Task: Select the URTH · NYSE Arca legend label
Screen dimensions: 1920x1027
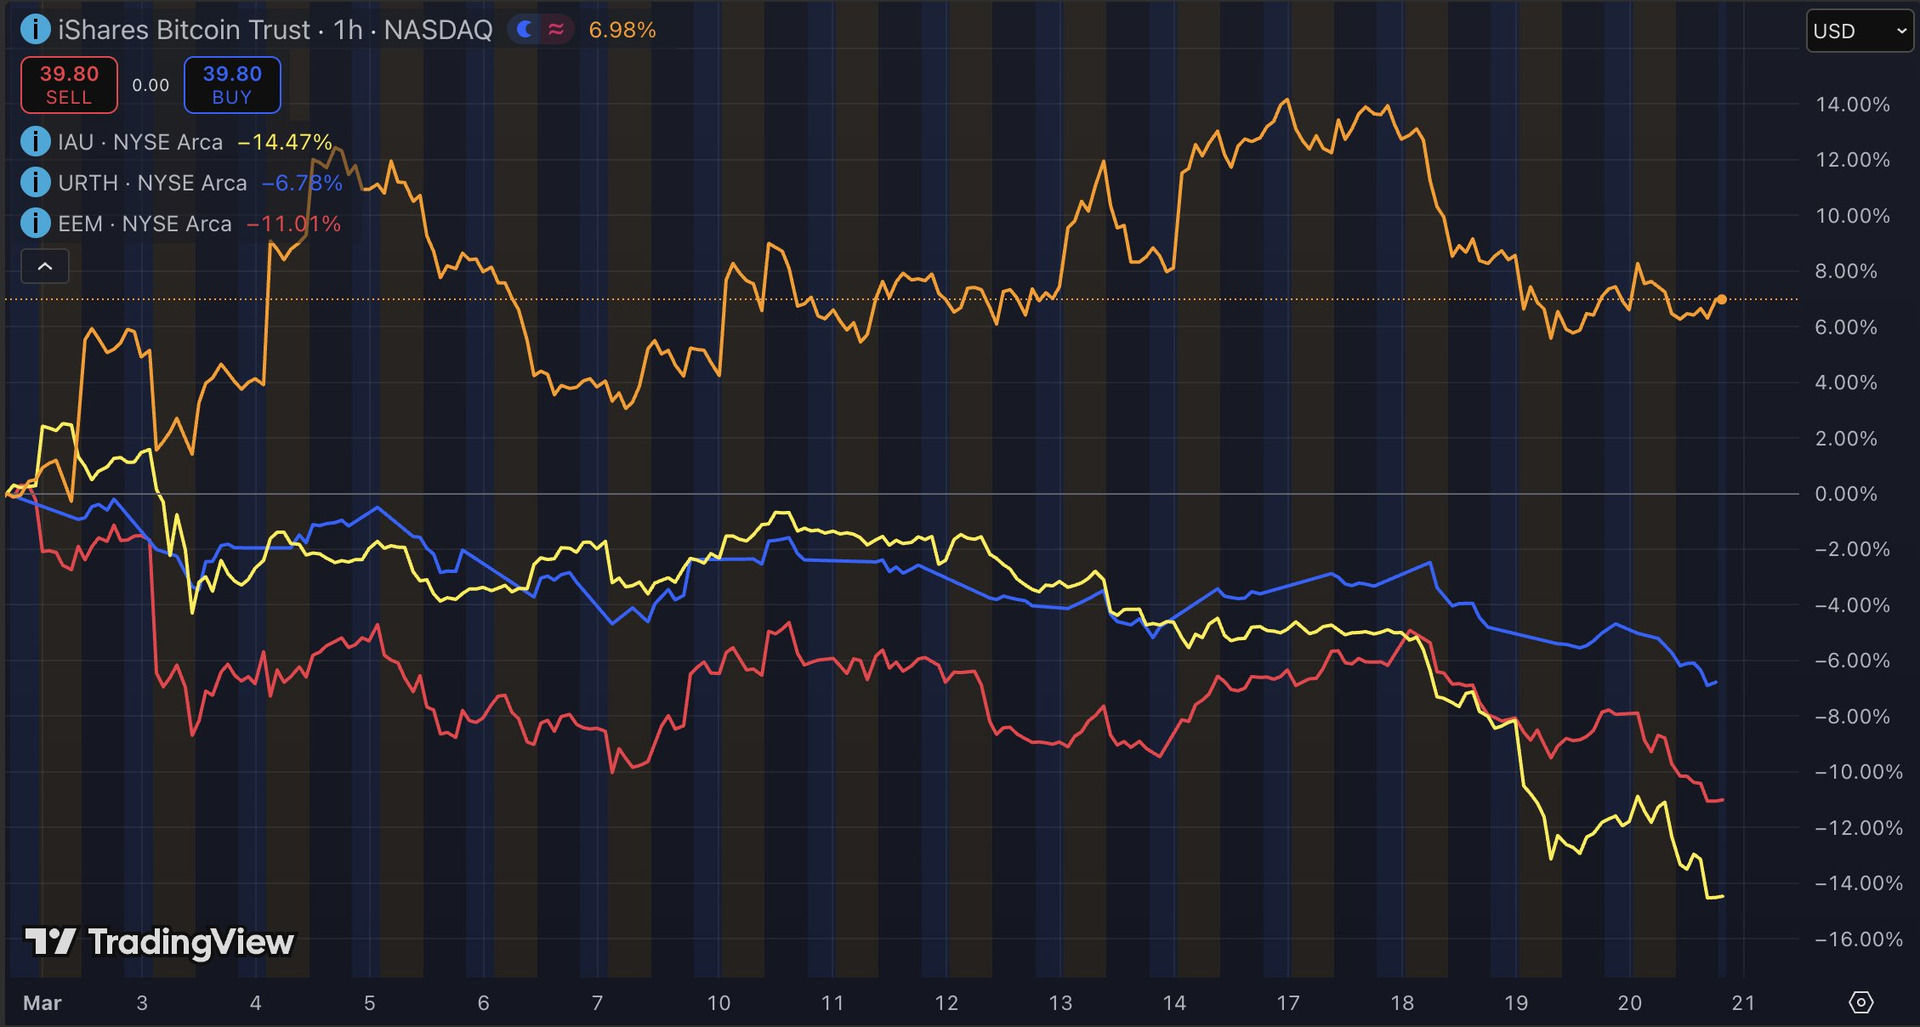Action: click(152, 183)
